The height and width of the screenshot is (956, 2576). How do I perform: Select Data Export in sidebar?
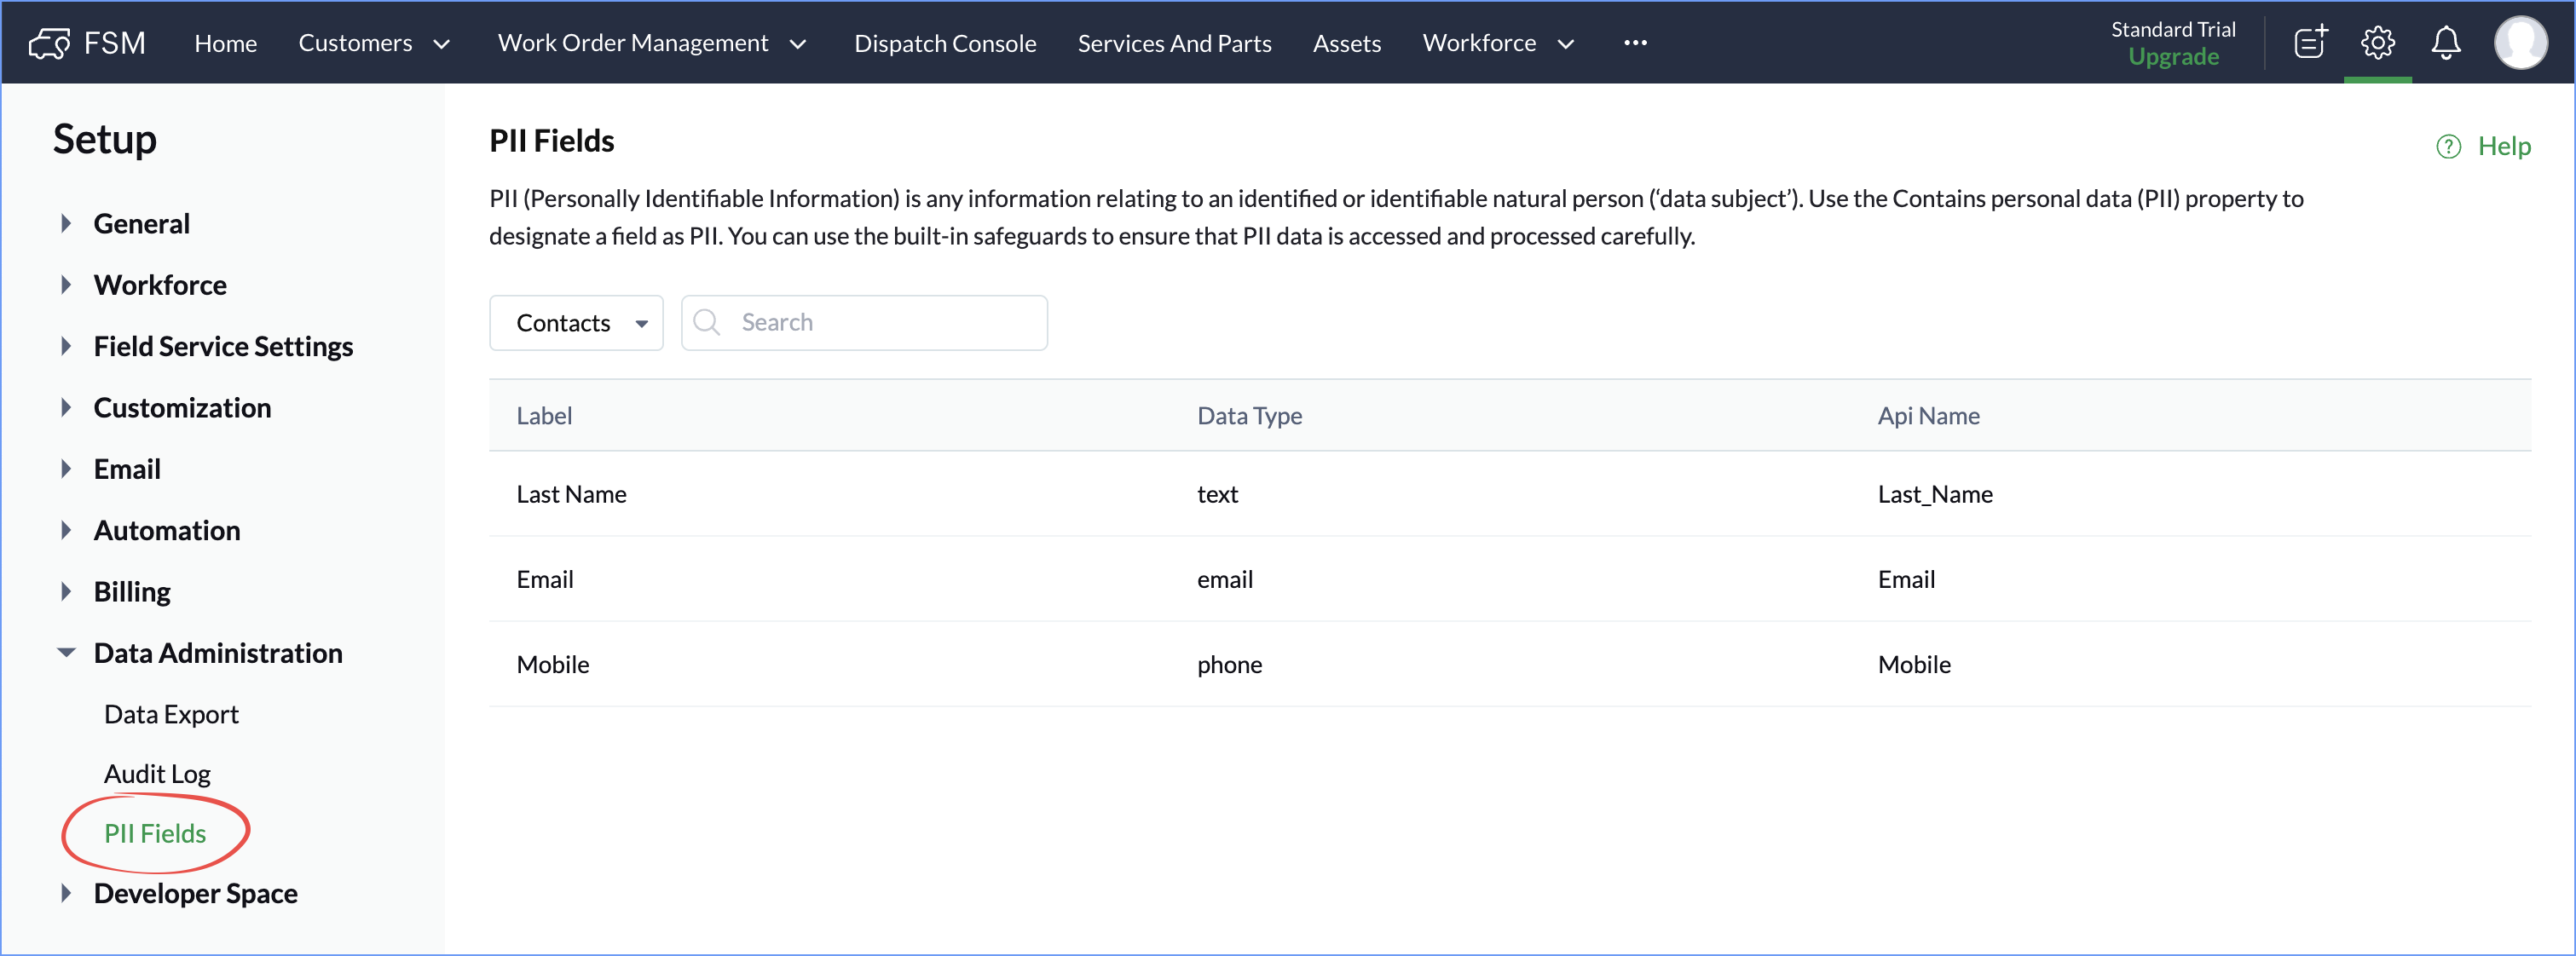(x=171, y=714)
